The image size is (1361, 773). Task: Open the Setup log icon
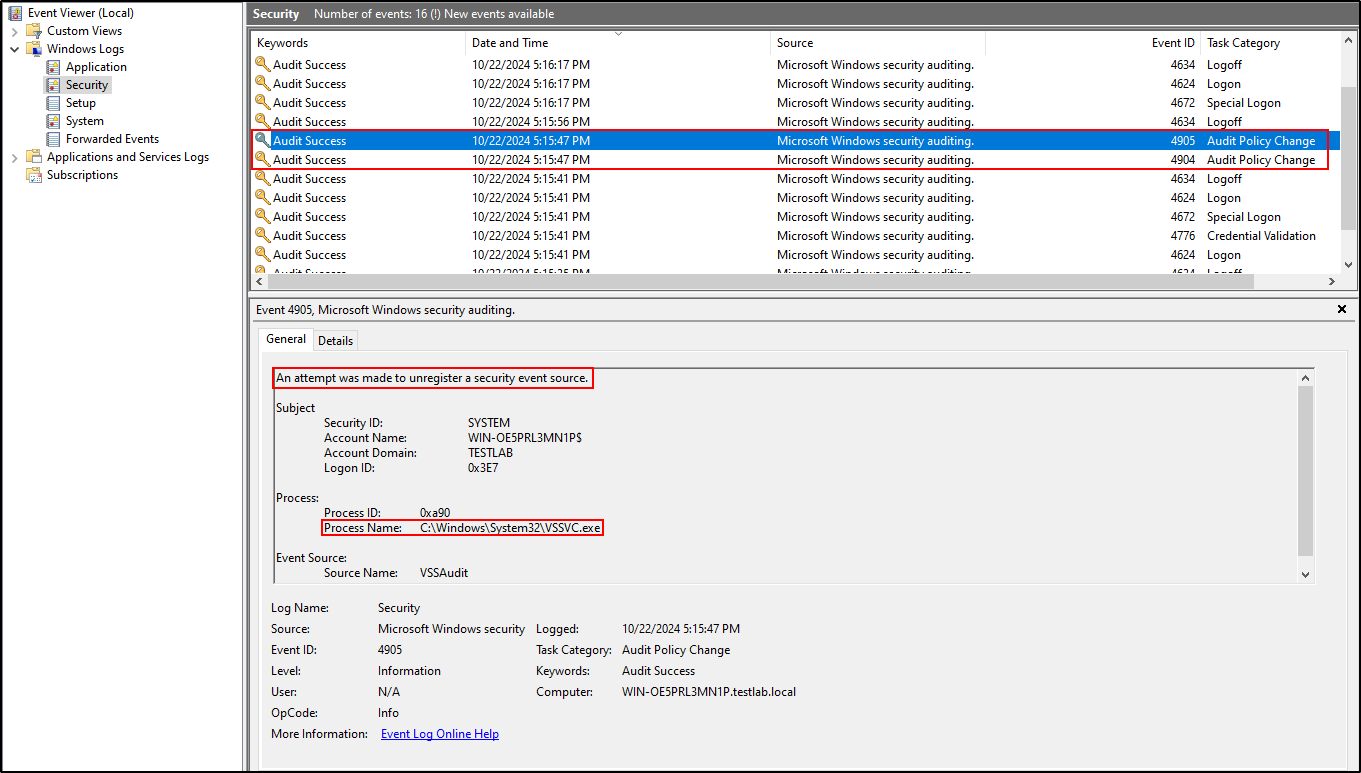(x=53, y=103)
